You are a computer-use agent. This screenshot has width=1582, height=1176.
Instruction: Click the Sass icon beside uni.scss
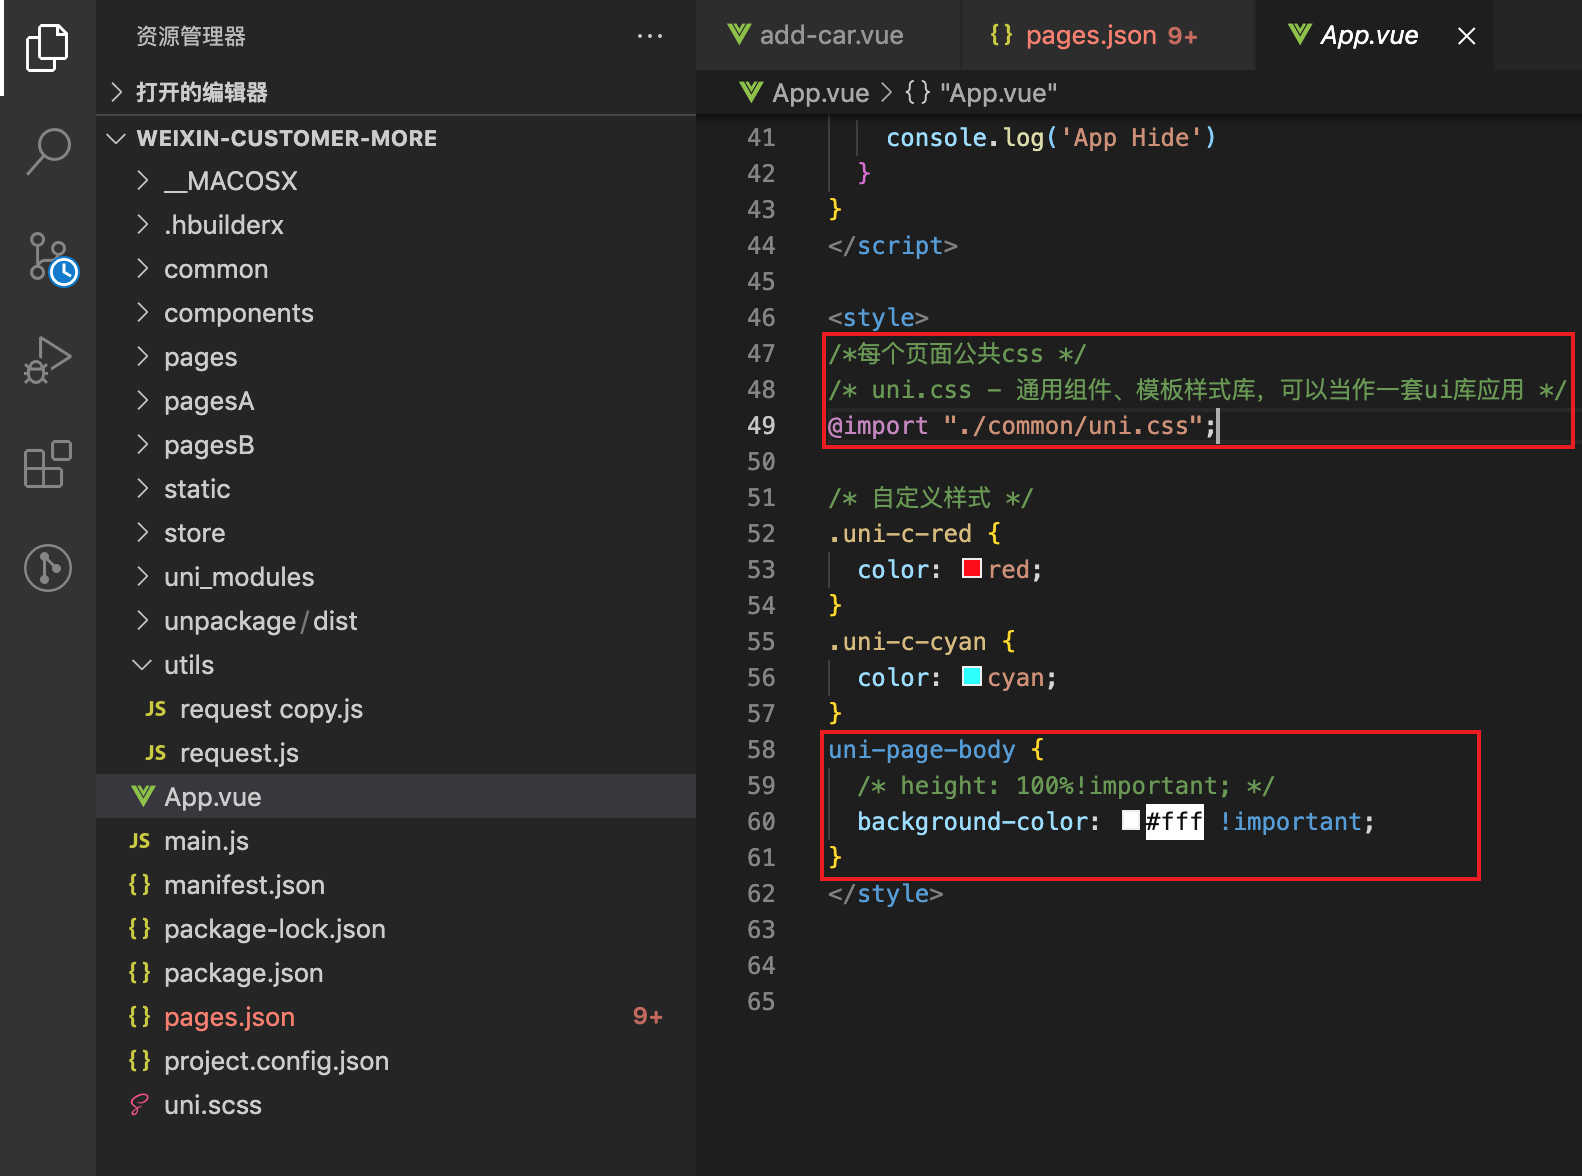point(140,1105)
